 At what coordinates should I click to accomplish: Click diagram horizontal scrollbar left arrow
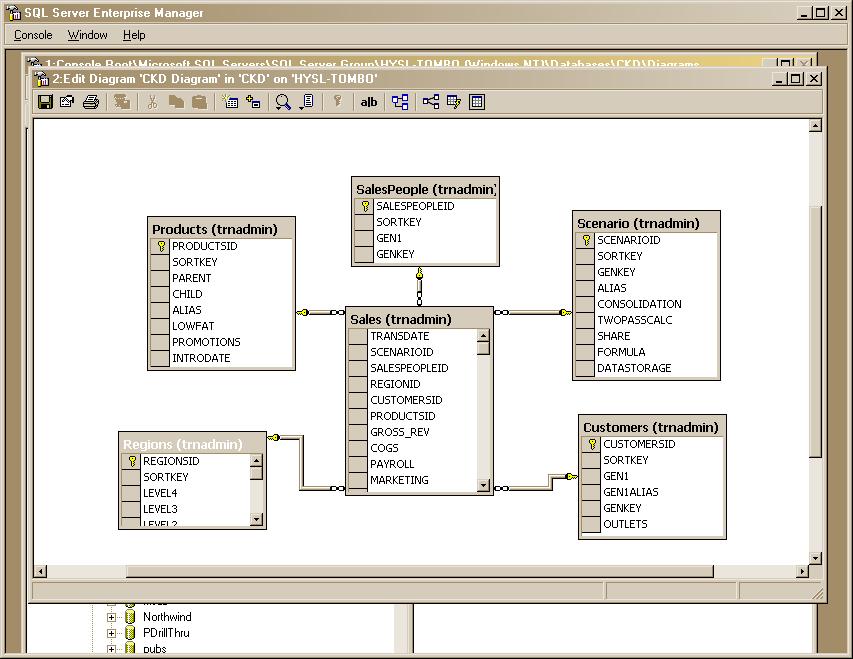tap(40, 571)
